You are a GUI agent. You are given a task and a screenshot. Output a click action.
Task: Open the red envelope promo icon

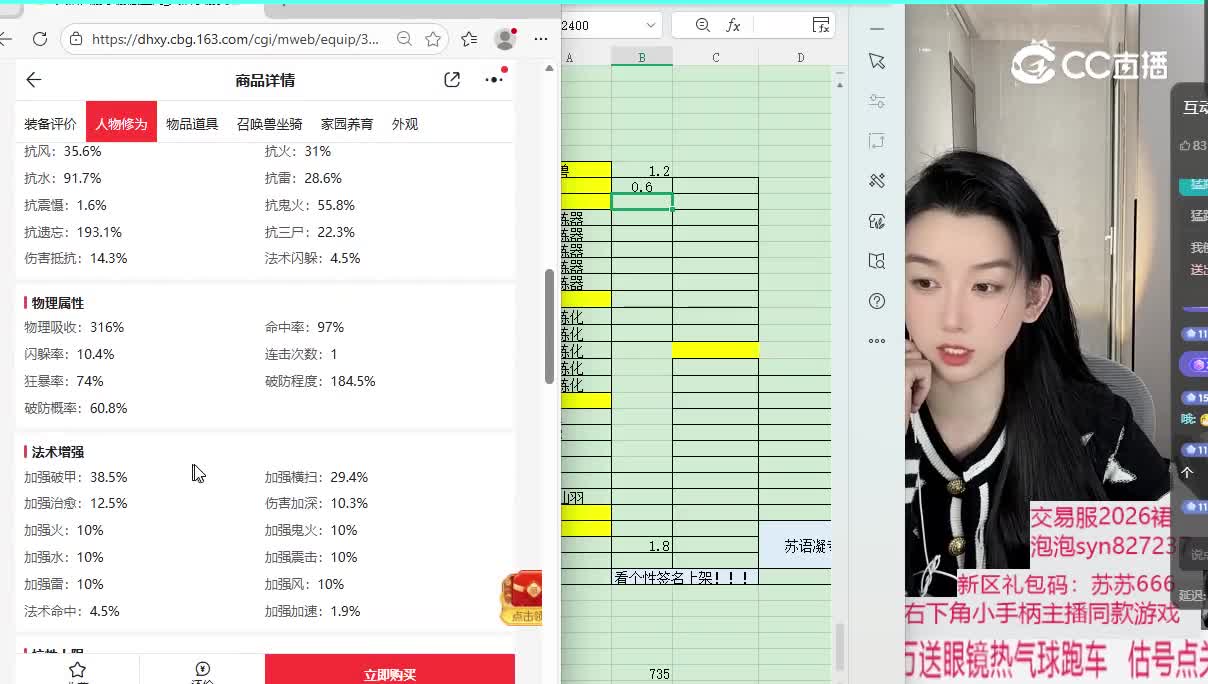[522, 597]
